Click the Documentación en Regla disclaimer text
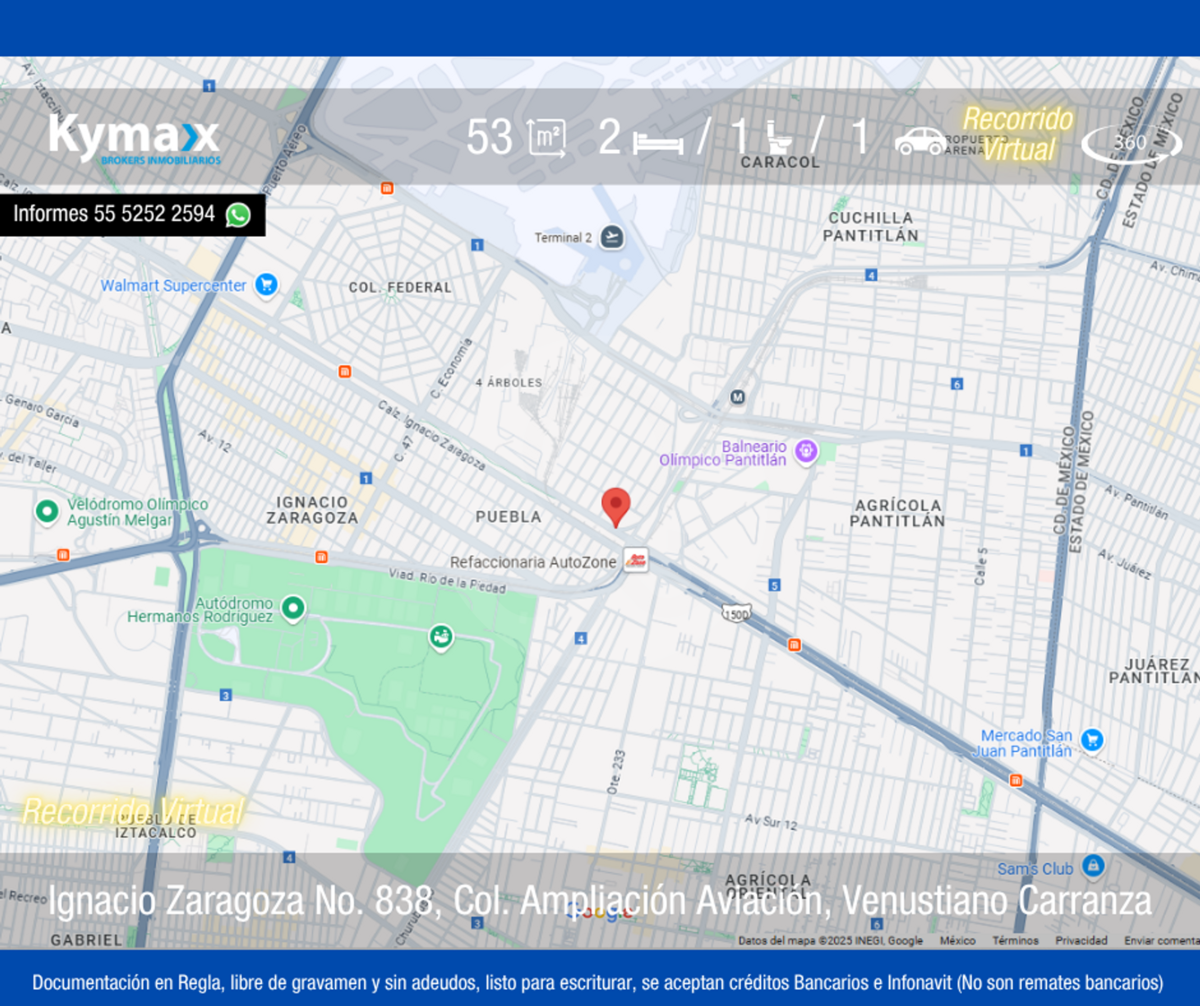This screenshot has width=1200, height=1006. (598, 983)
